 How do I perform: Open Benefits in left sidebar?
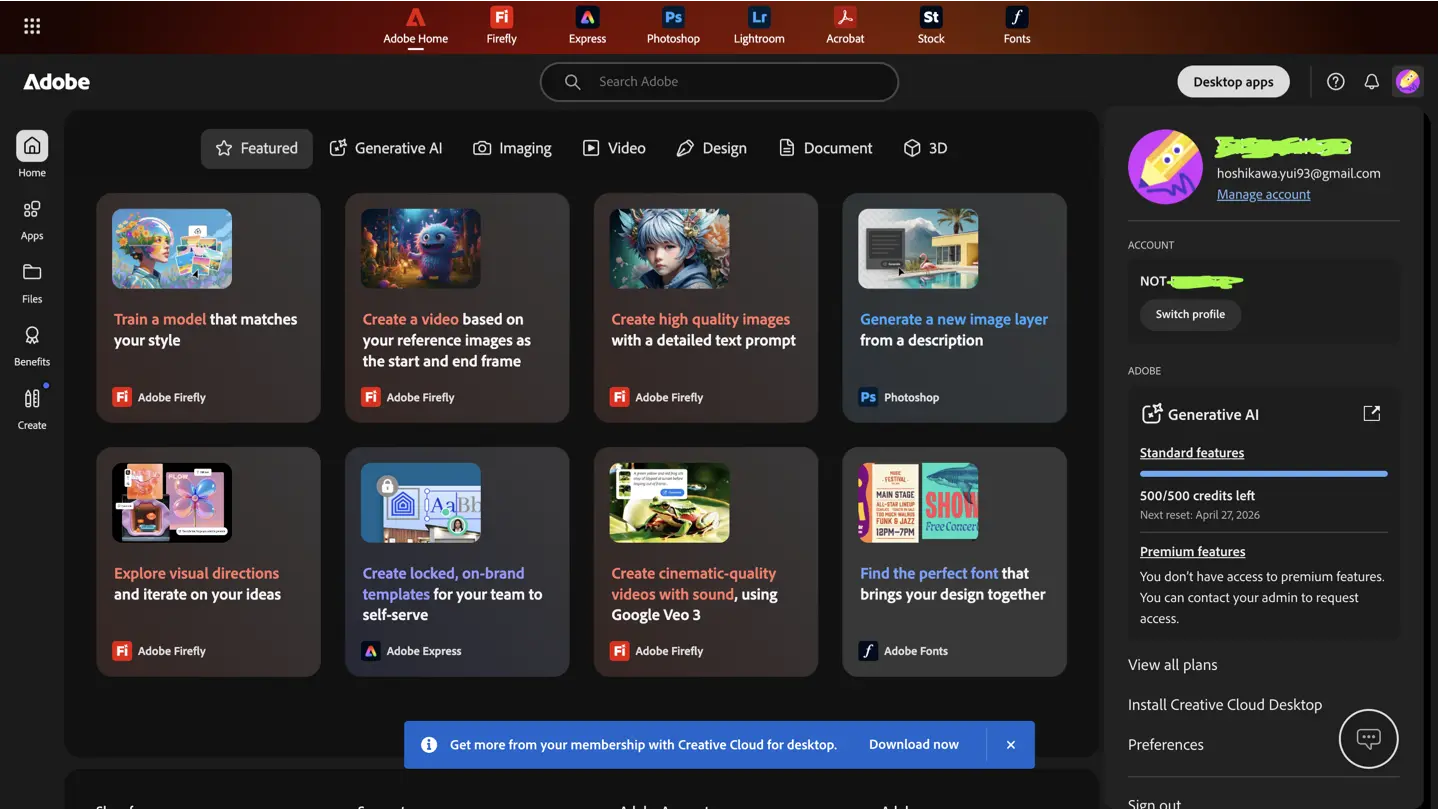pos(32,346)
